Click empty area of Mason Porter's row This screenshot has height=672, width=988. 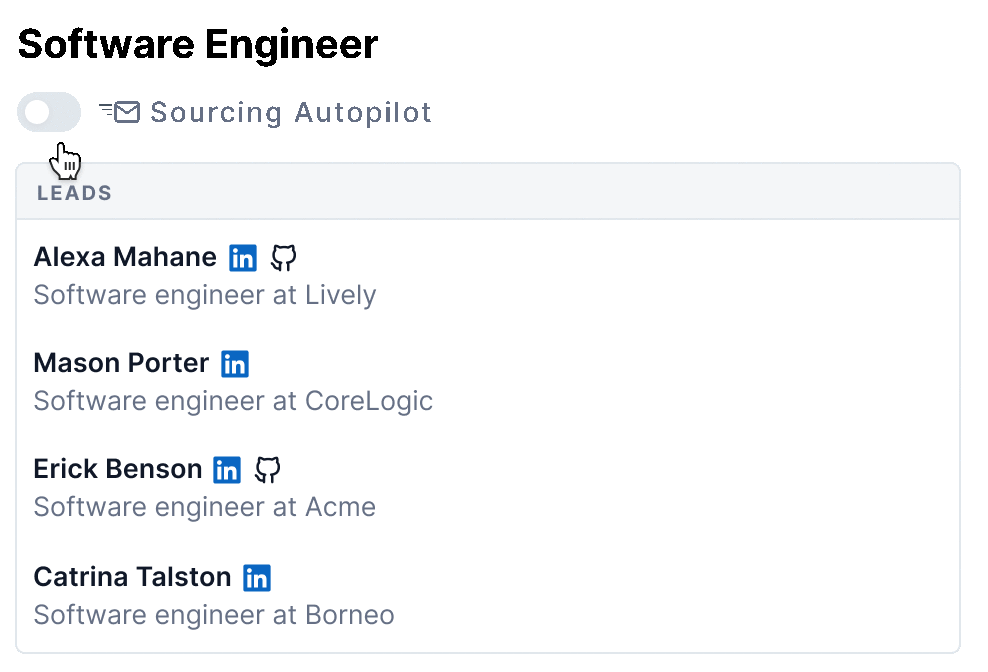point(700,382)
